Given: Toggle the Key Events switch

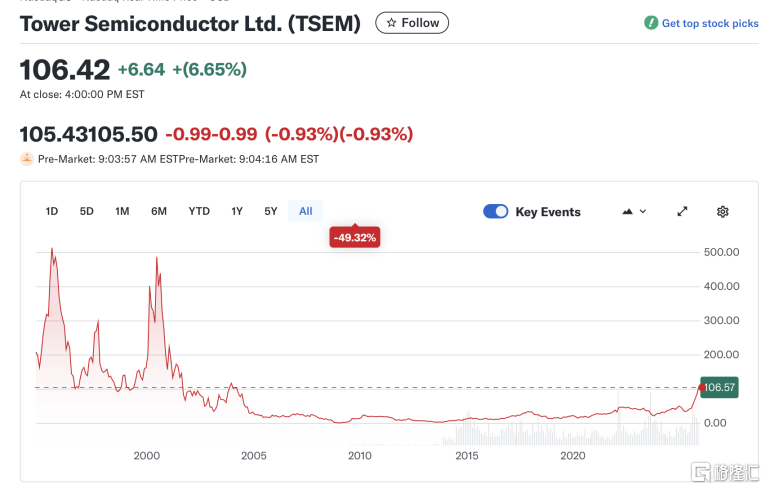Looking at the screenshot, I should pos(495,211).
